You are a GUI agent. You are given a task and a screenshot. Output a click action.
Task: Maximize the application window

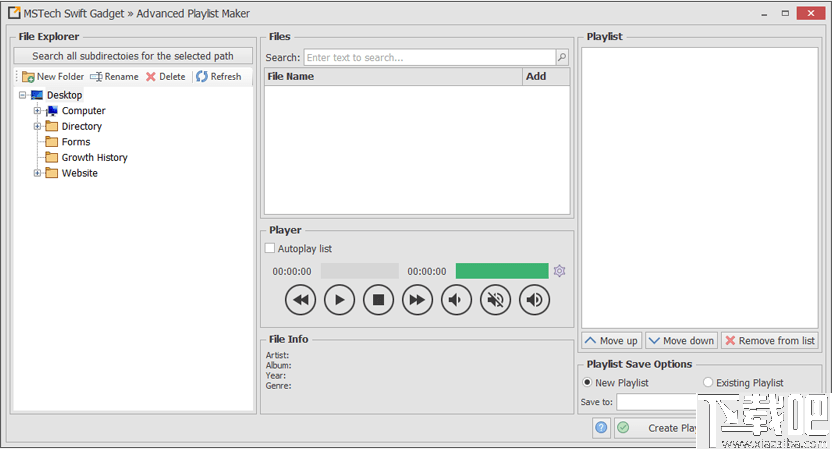[785, 13]
